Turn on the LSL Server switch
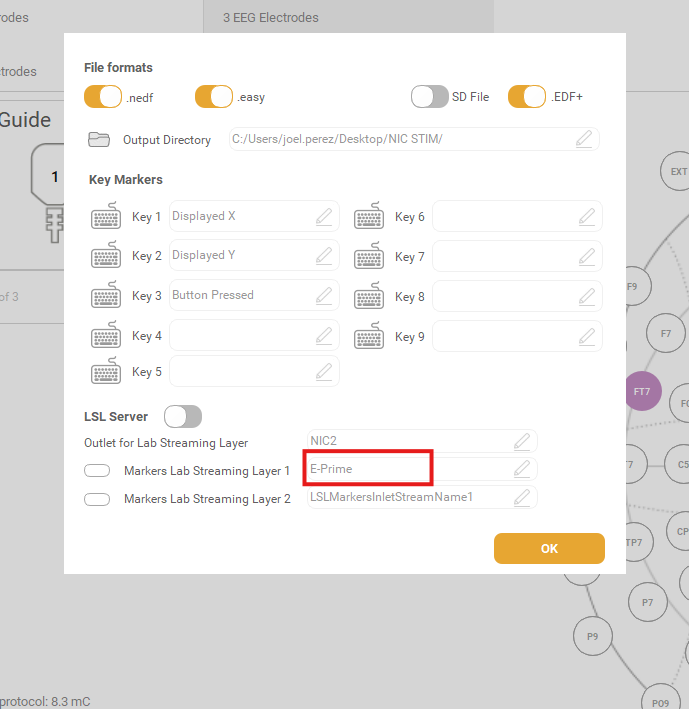This screenshot has height=709, width=689. [x=183, y=416]
